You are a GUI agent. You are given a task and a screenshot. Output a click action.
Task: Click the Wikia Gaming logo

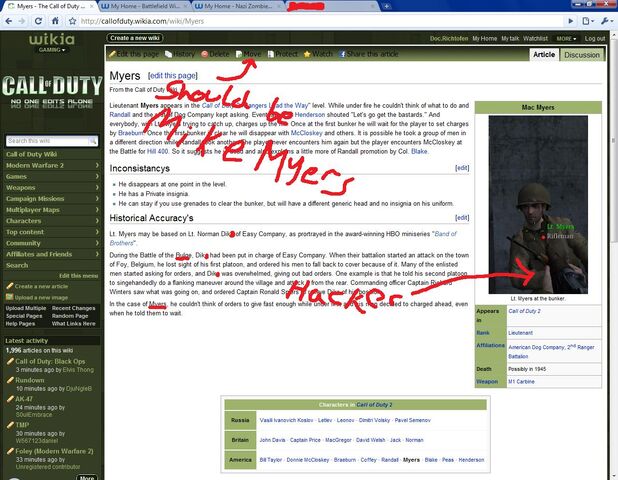(52, 43)
